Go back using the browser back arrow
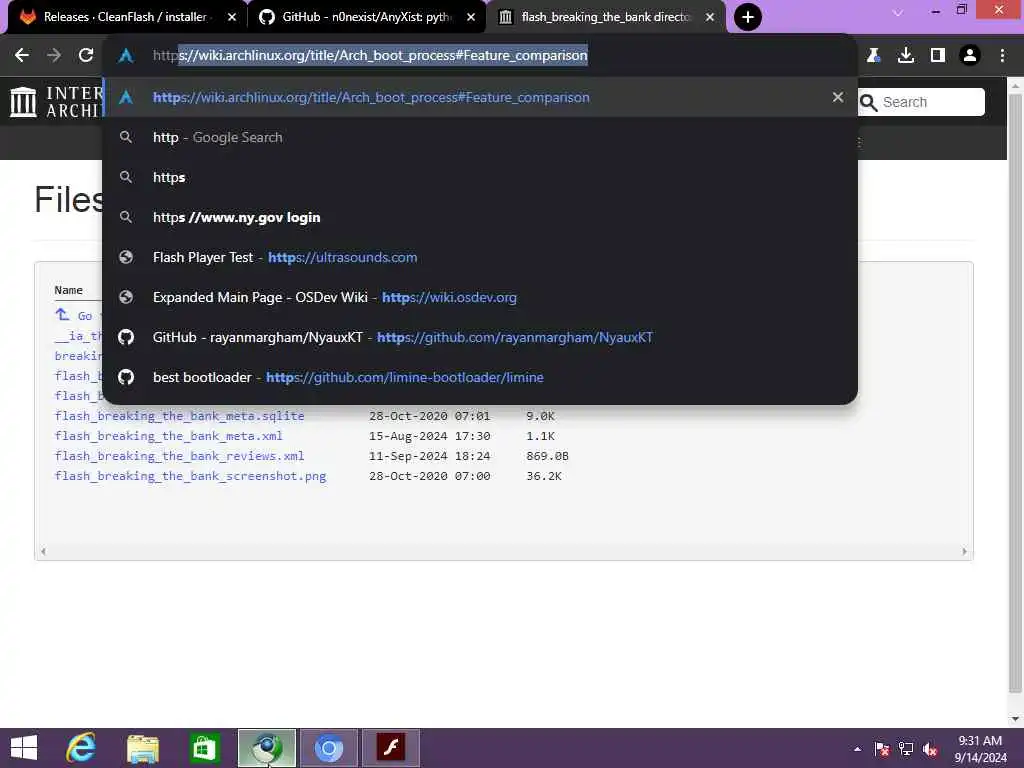 point(22,56)
